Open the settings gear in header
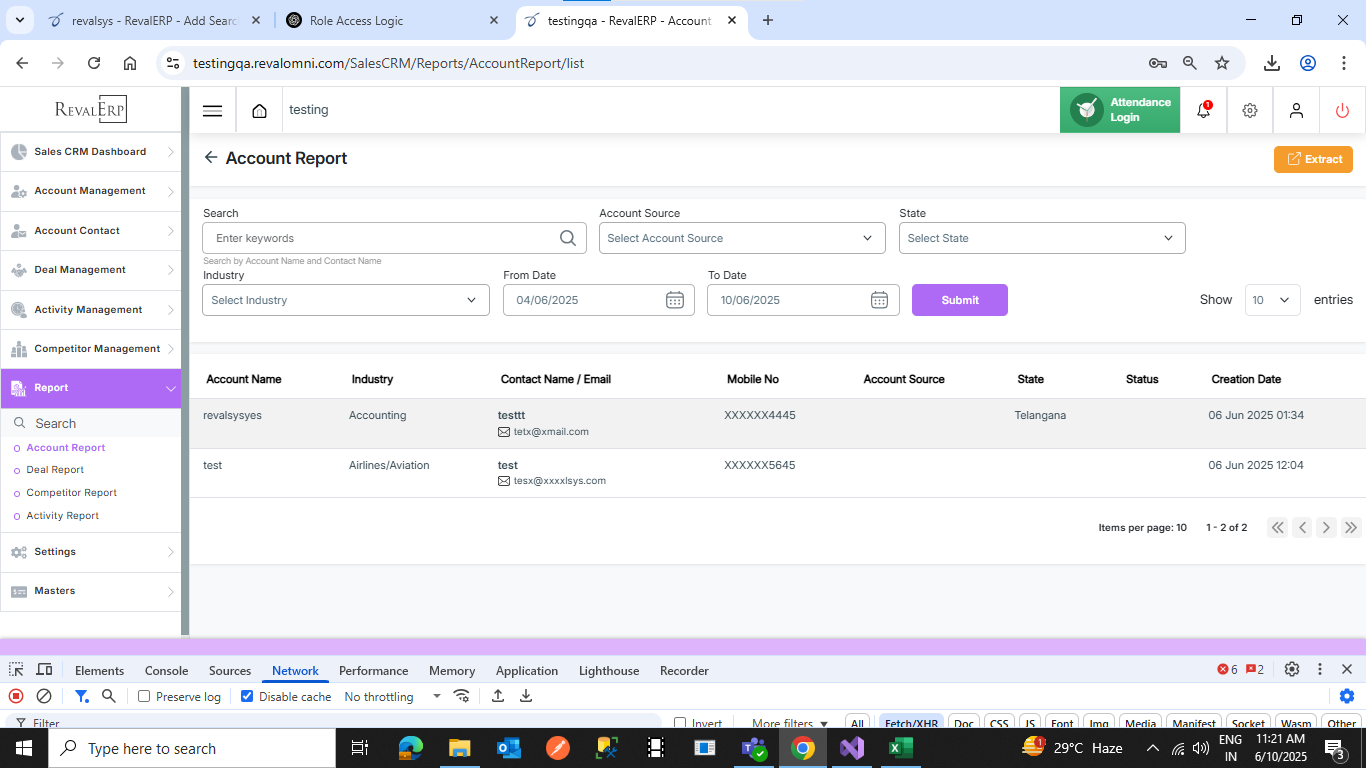Image resolution: width=1366 pixels, height=768 pixels. [1250, 111]
